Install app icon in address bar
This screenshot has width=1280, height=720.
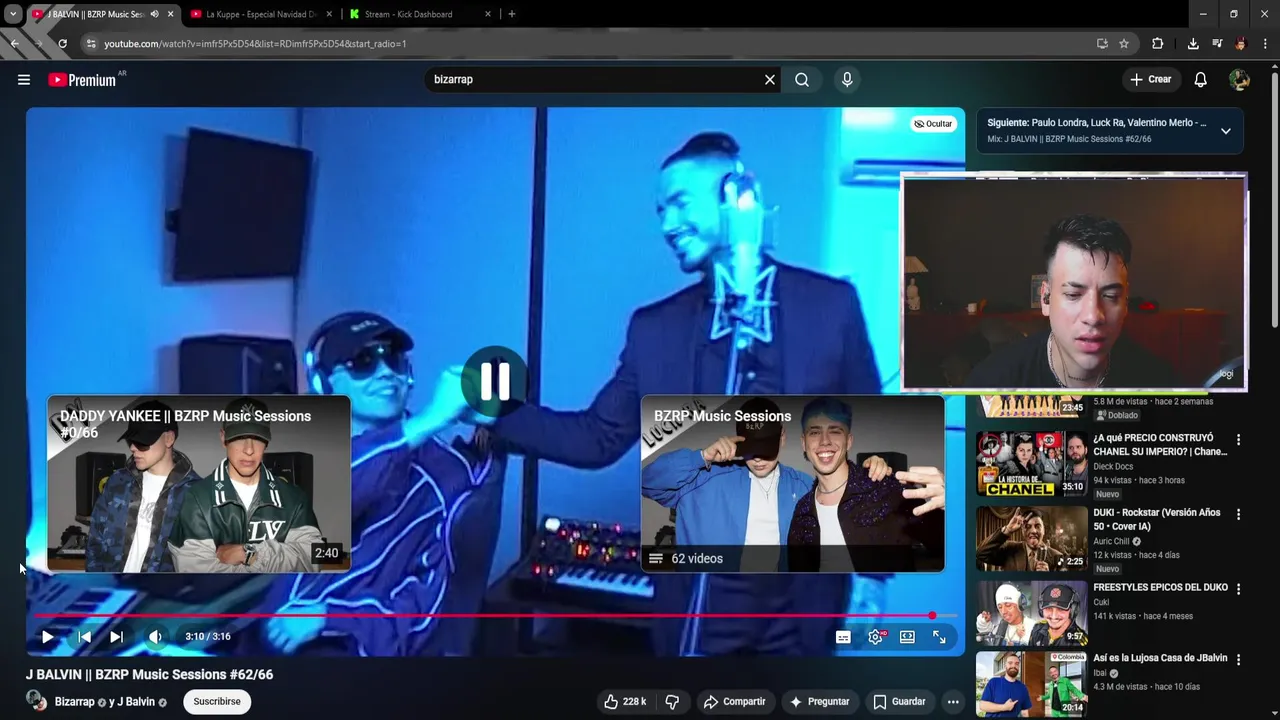1102,44
